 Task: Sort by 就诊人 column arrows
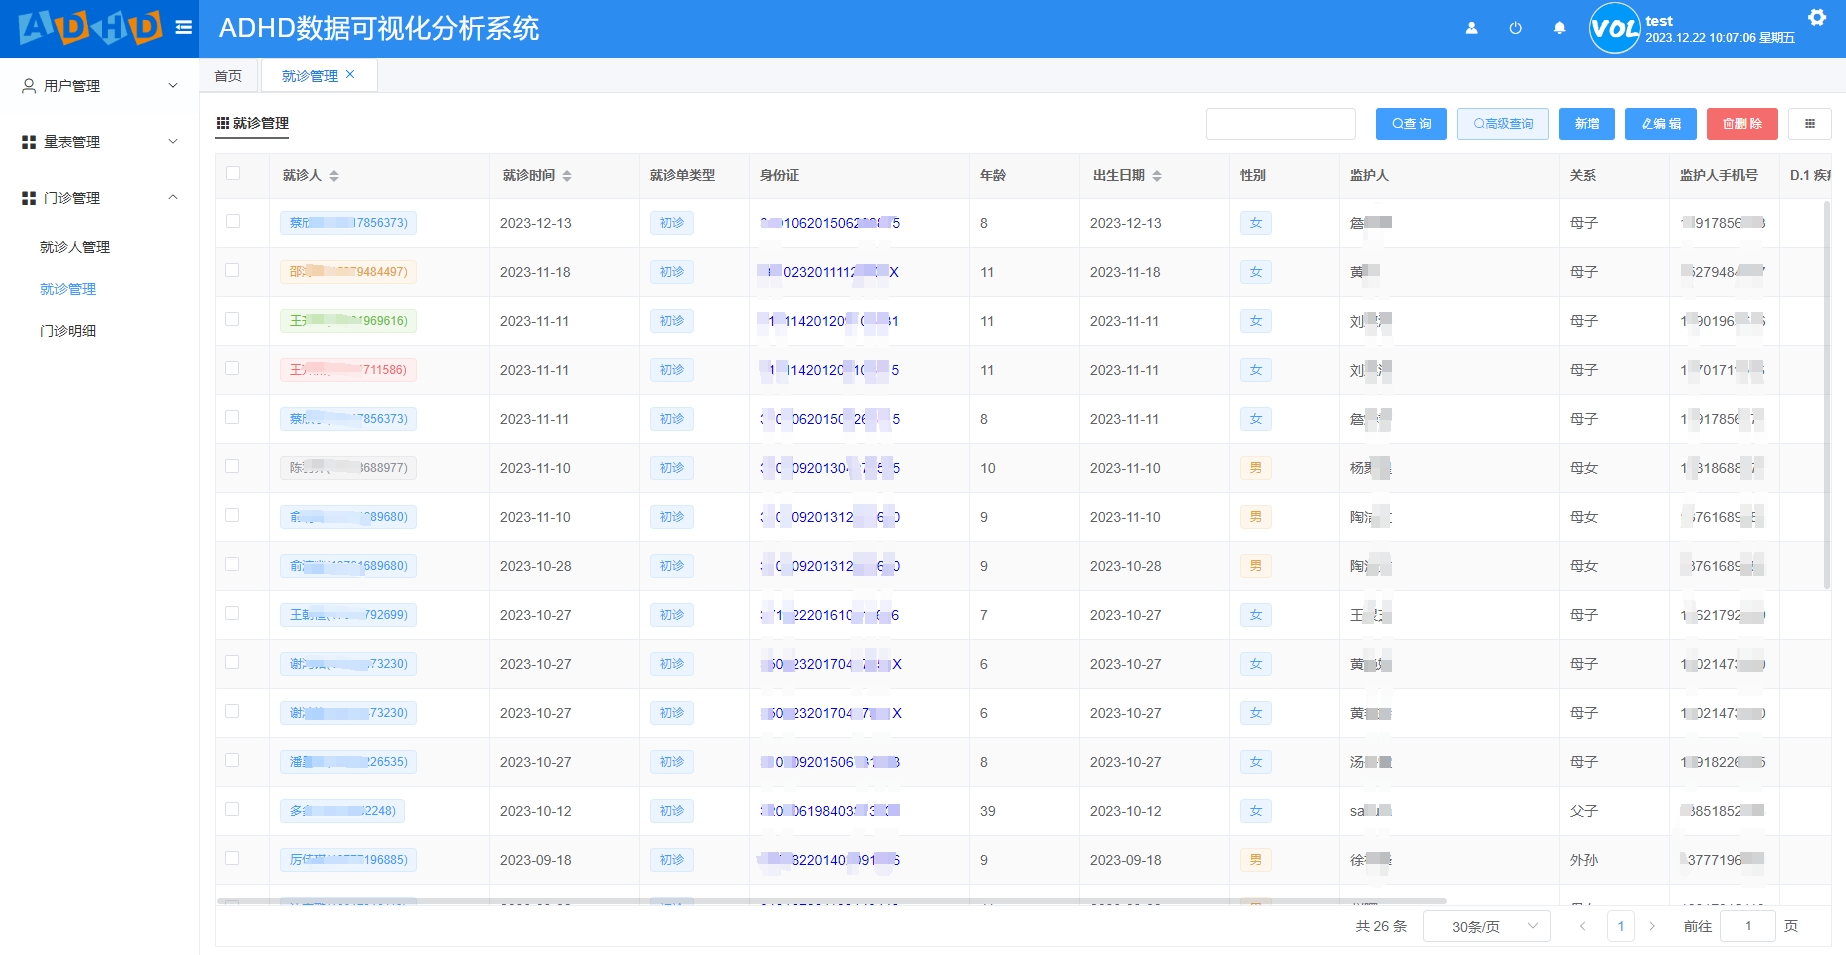[x=334, y=176]
